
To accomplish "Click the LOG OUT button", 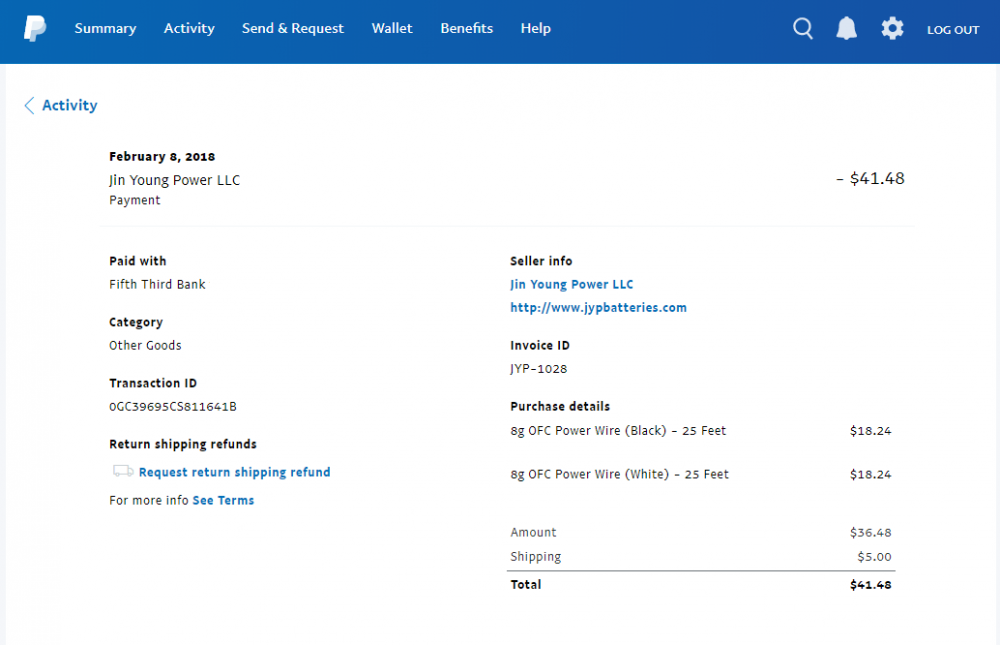I will click(x=953, y=30).
